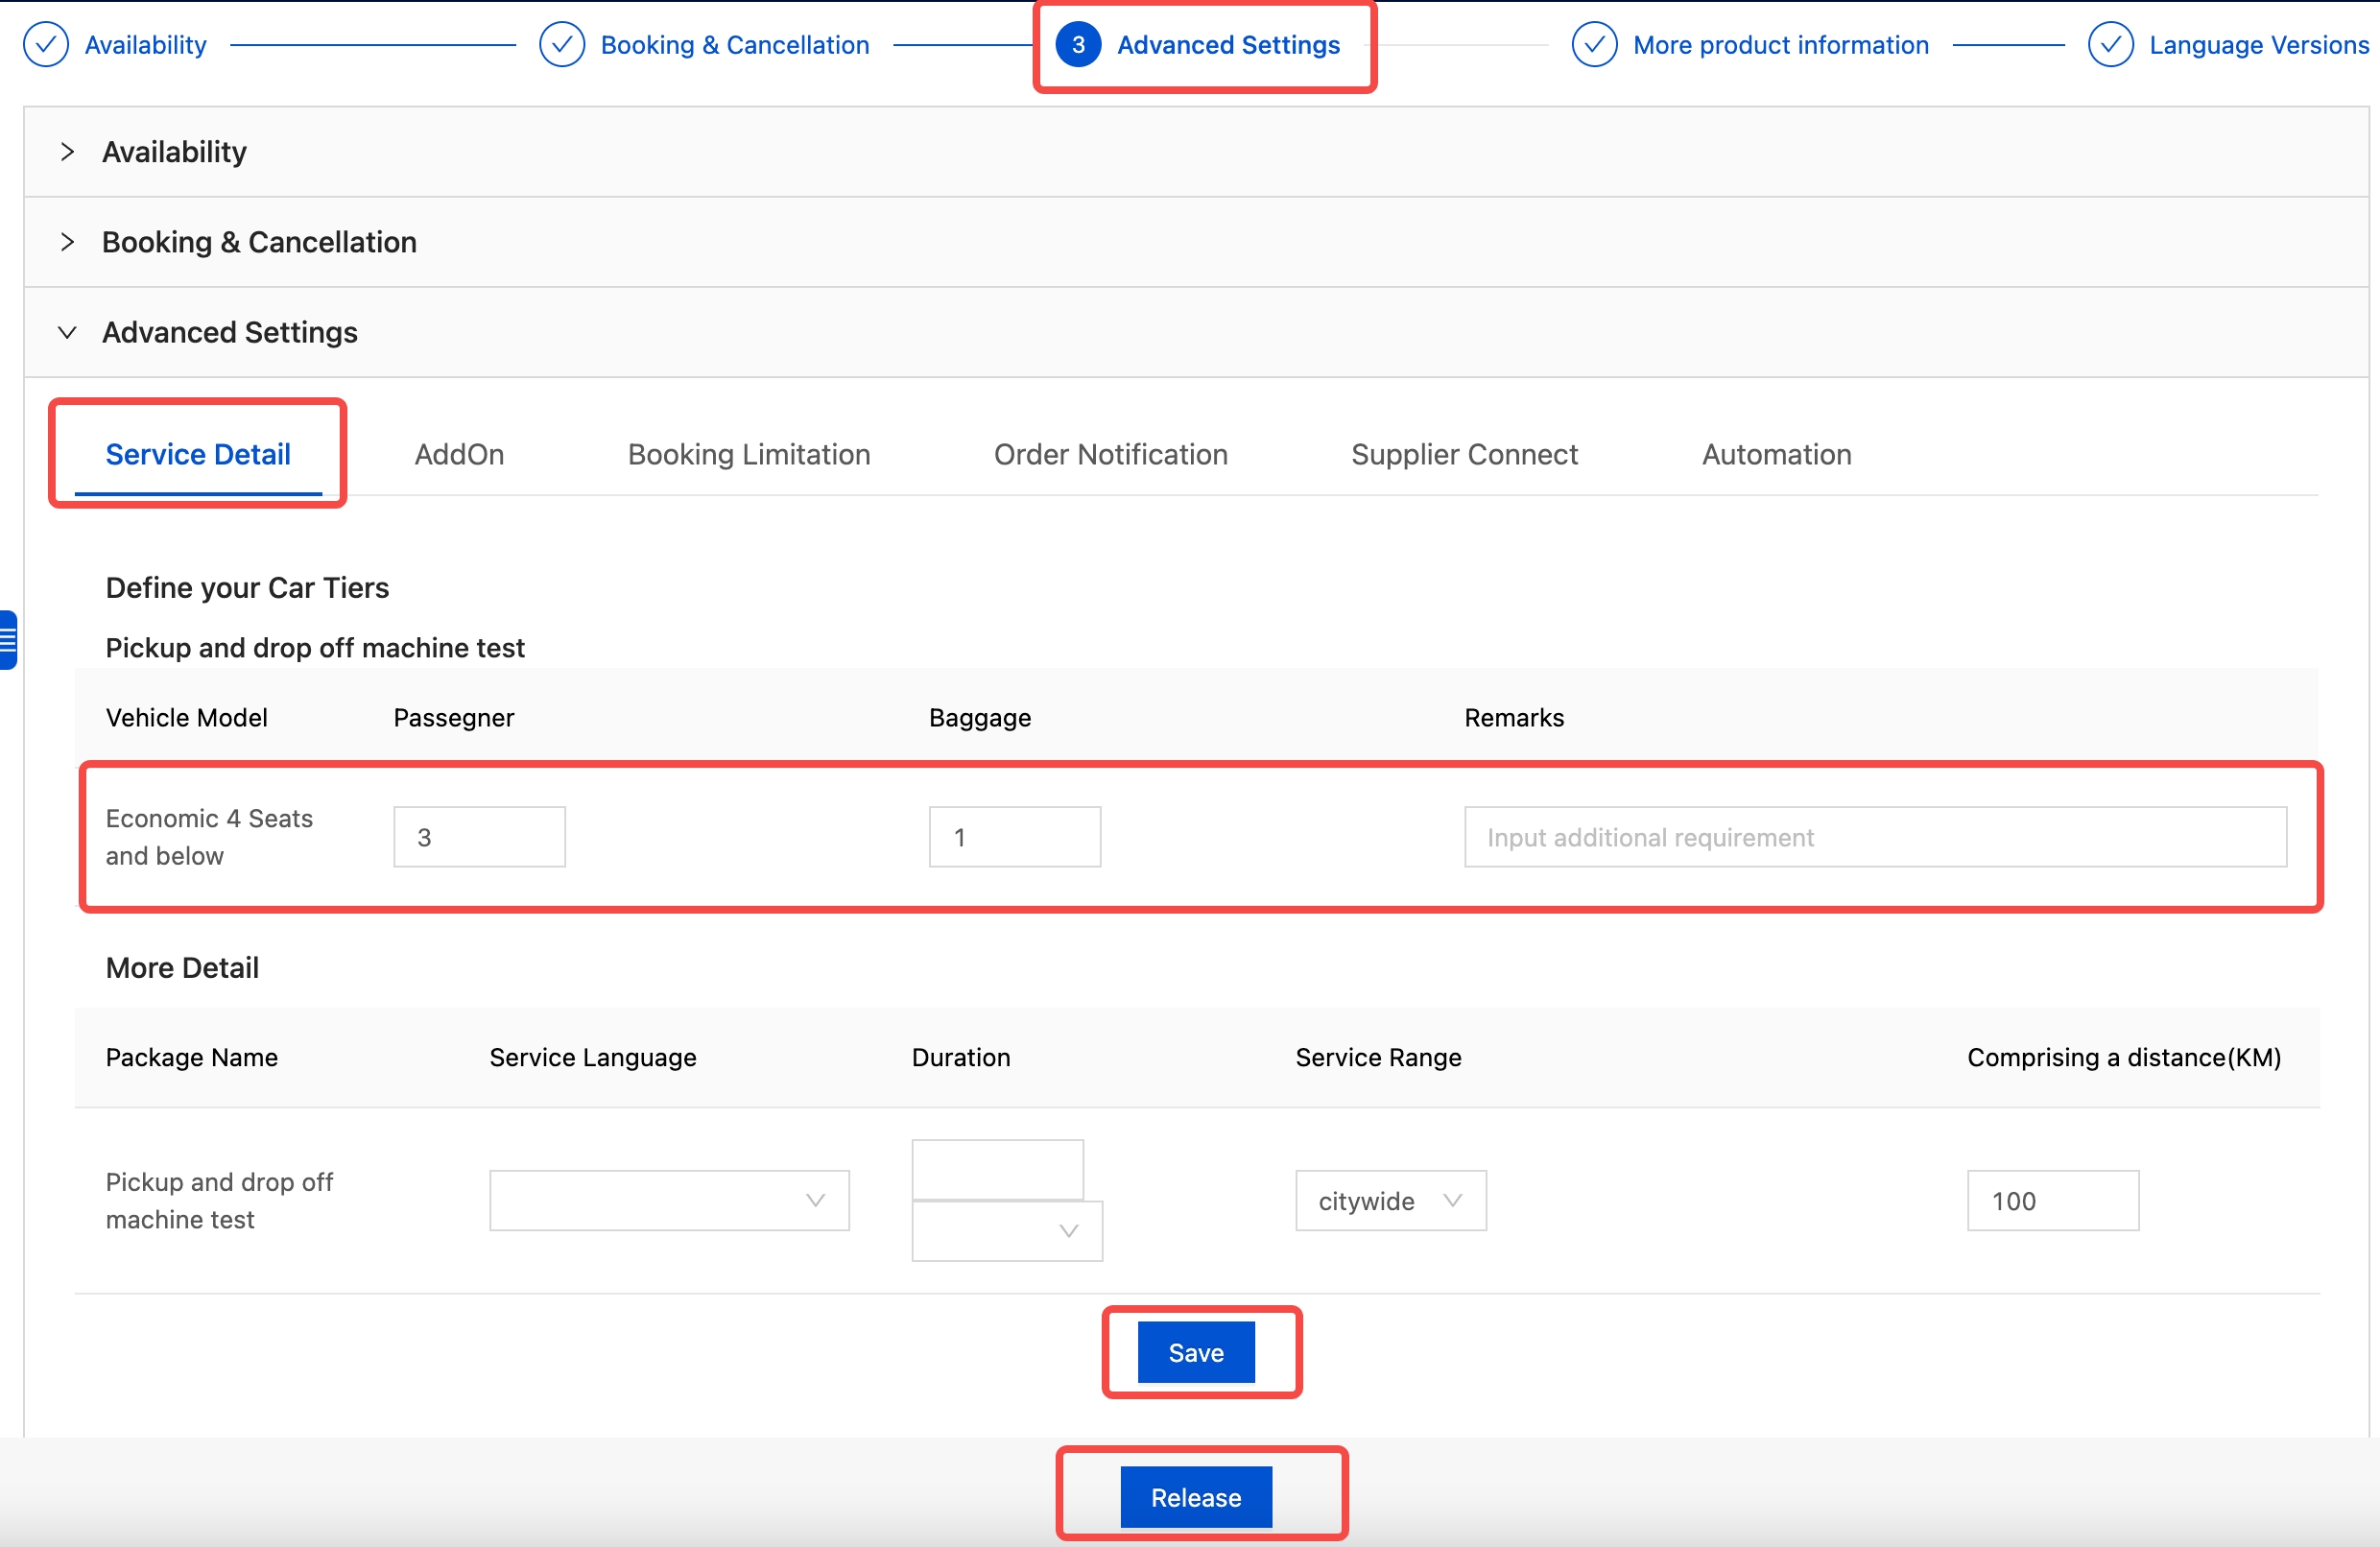The height and width of the screenshot is (1547, 2380).
Task: Click the Availability step checkmark icon
Action: point(46,45)
